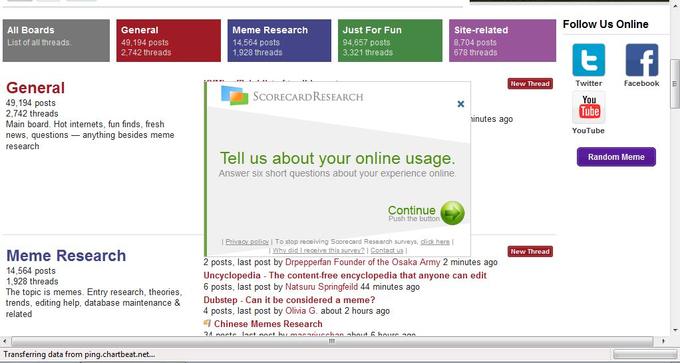Open user Olivia G. profile
This screenshot has height=363, width=680.
[301, 311]
